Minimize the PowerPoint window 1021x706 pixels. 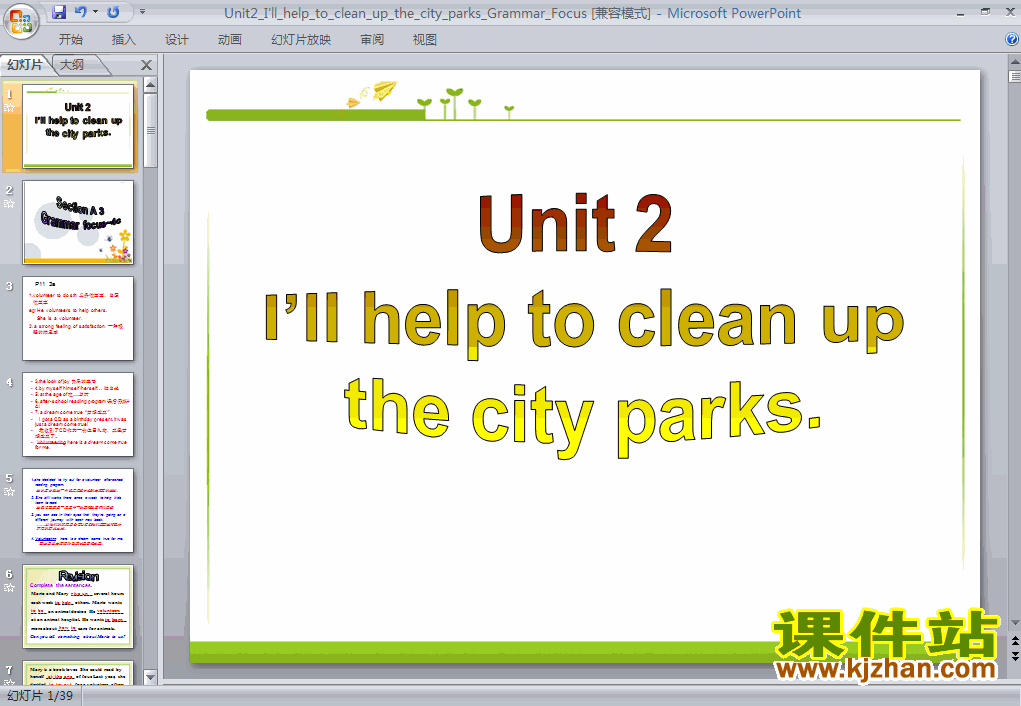961,12
